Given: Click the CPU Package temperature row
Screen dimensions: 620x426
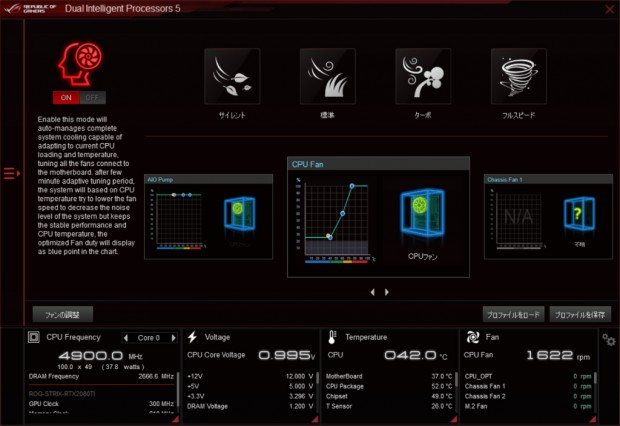Looking at the screenshot, I should 389,386.
